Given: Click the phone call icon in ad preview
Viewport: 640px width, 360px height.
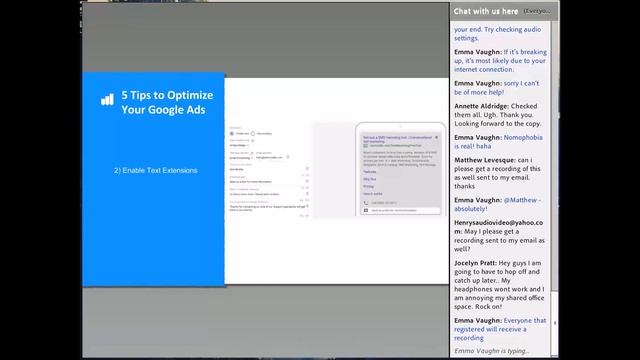Looking at the screenshot, I should click(x=366, y=203).
